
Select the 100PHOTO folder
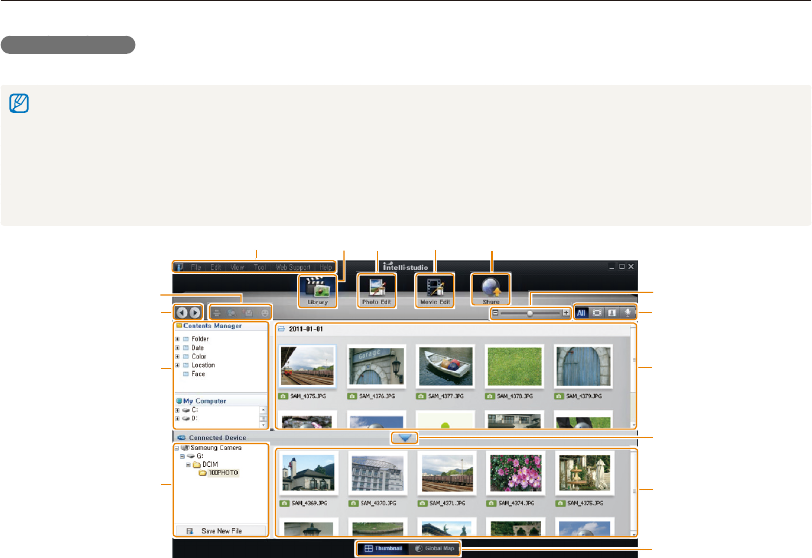223,473
